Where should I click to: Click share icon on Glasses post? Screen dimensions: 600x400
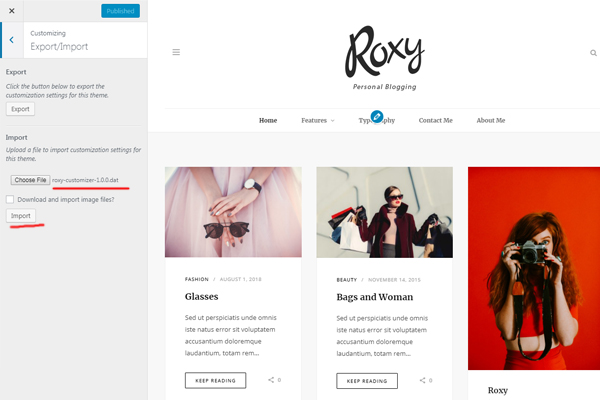tap(271, 380)
